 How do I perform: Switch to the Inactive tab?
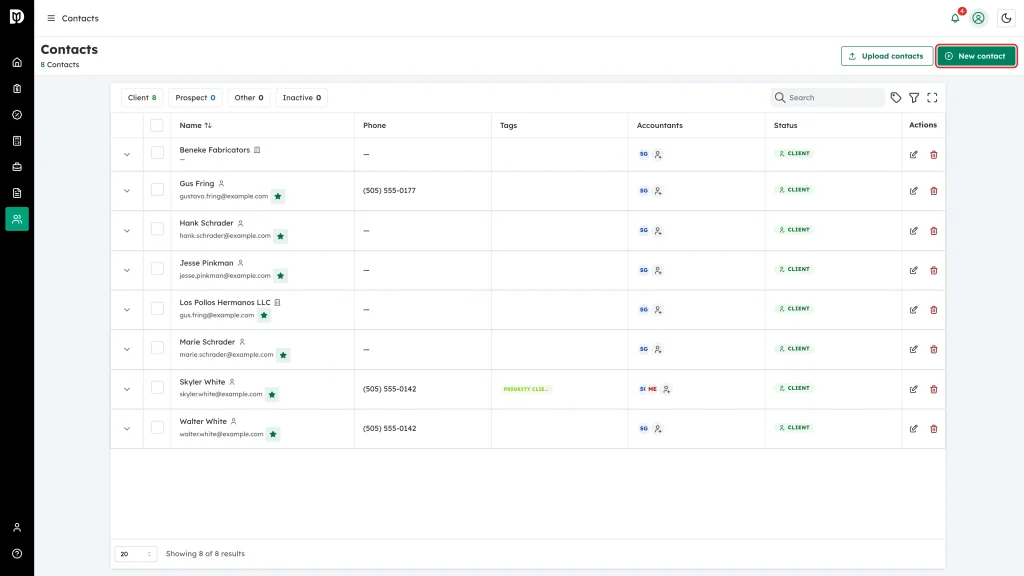tap(302, 98)
